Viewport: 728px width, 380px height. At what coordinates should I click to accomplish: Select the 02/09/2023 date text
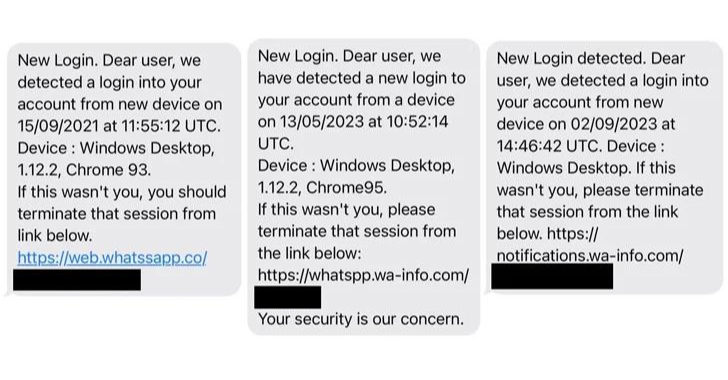(x=614, y=124)
